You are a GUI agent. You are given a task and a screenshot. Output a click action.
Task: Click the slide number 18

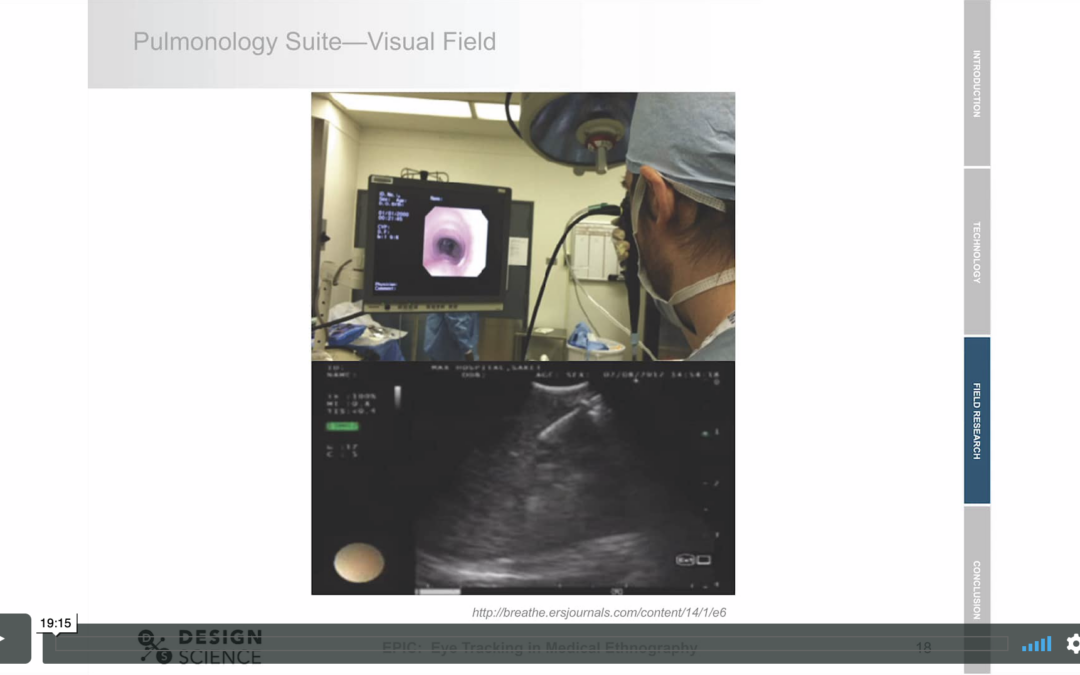click(923, 647)
